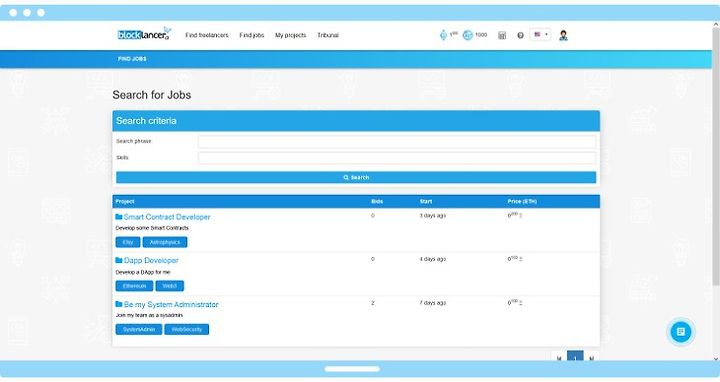This screenshot has height=382, width=720.
Task: Click the "7 days ago" start cell
Action: click(x=433, y=303)
